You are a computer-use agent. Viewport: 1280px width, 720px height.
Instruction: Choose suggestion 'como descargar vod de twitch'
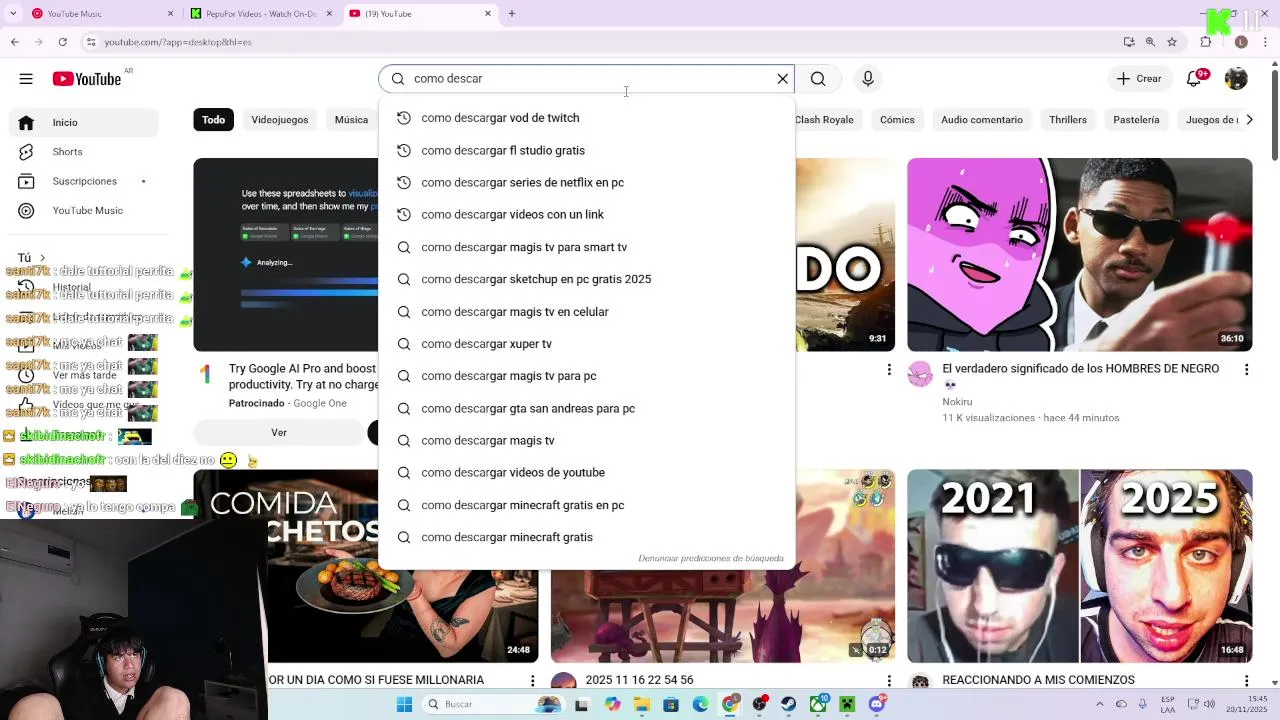[x=587, y=118]
